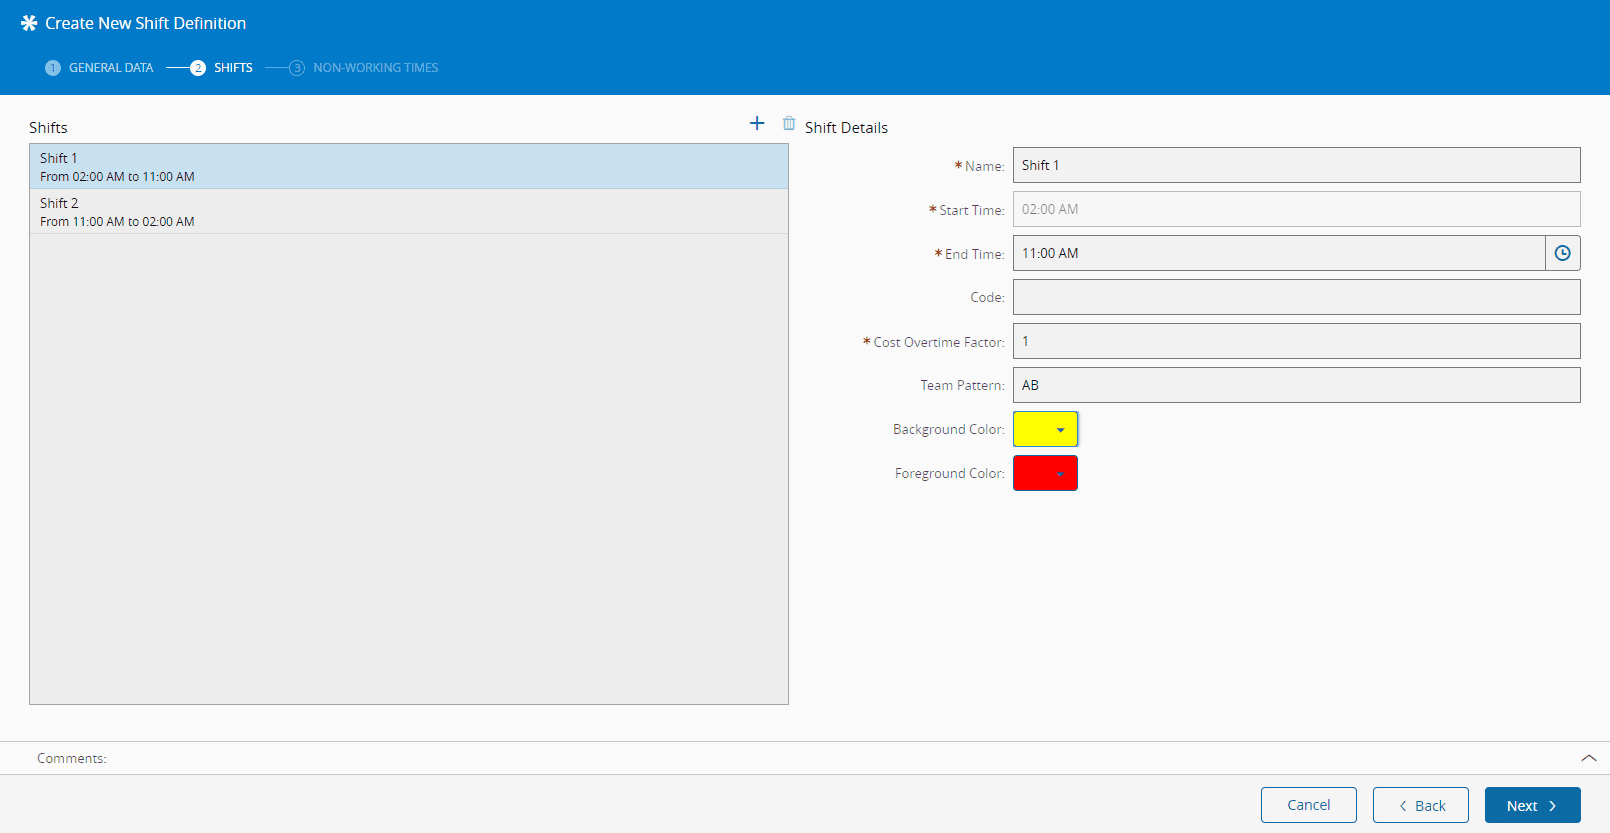The image size is (1610, 833).
Task: Click the Name input field
Action: [1296, 165]
